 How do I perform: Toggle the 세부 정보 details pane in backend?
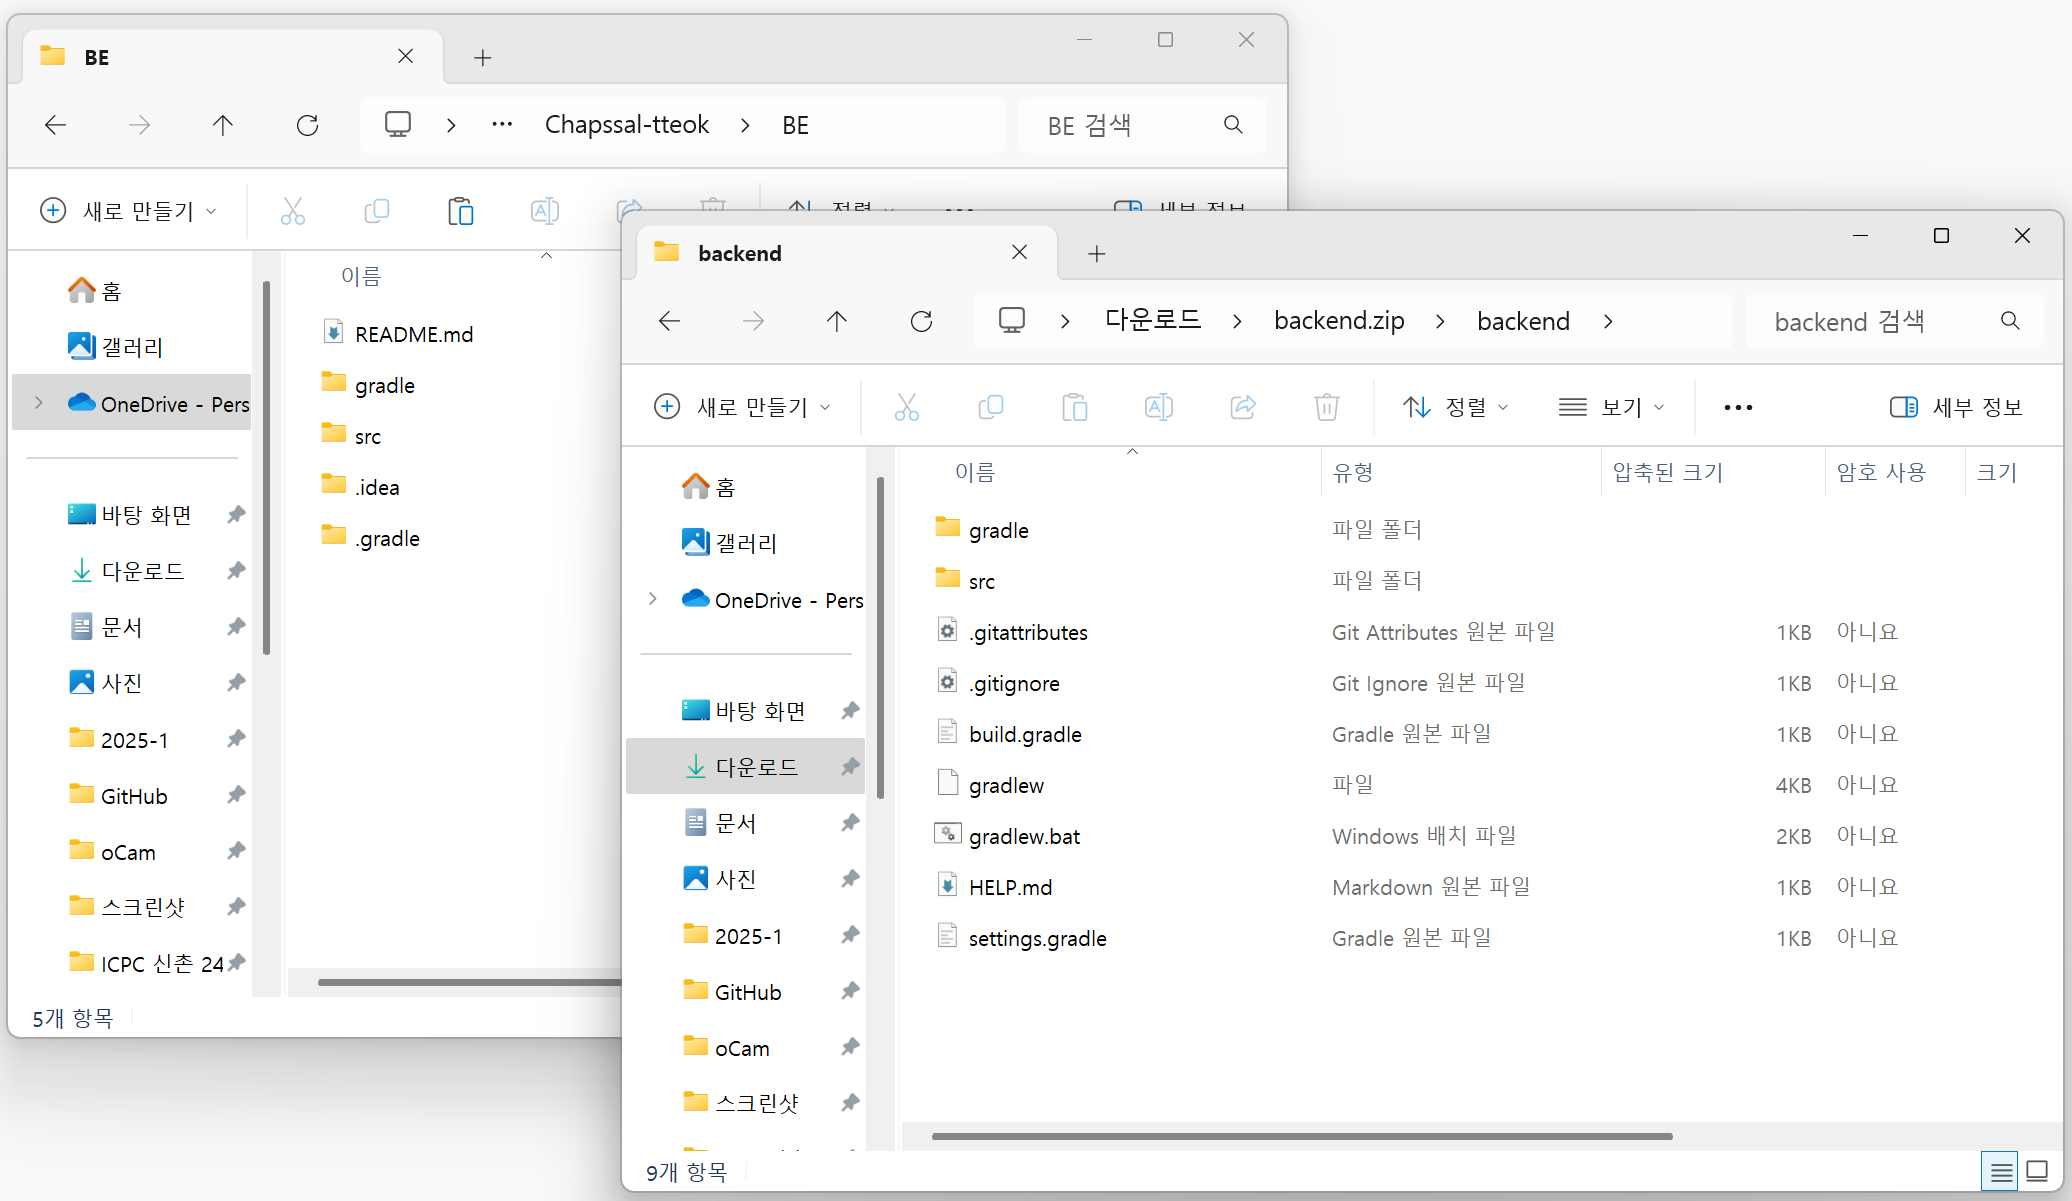1956,407
